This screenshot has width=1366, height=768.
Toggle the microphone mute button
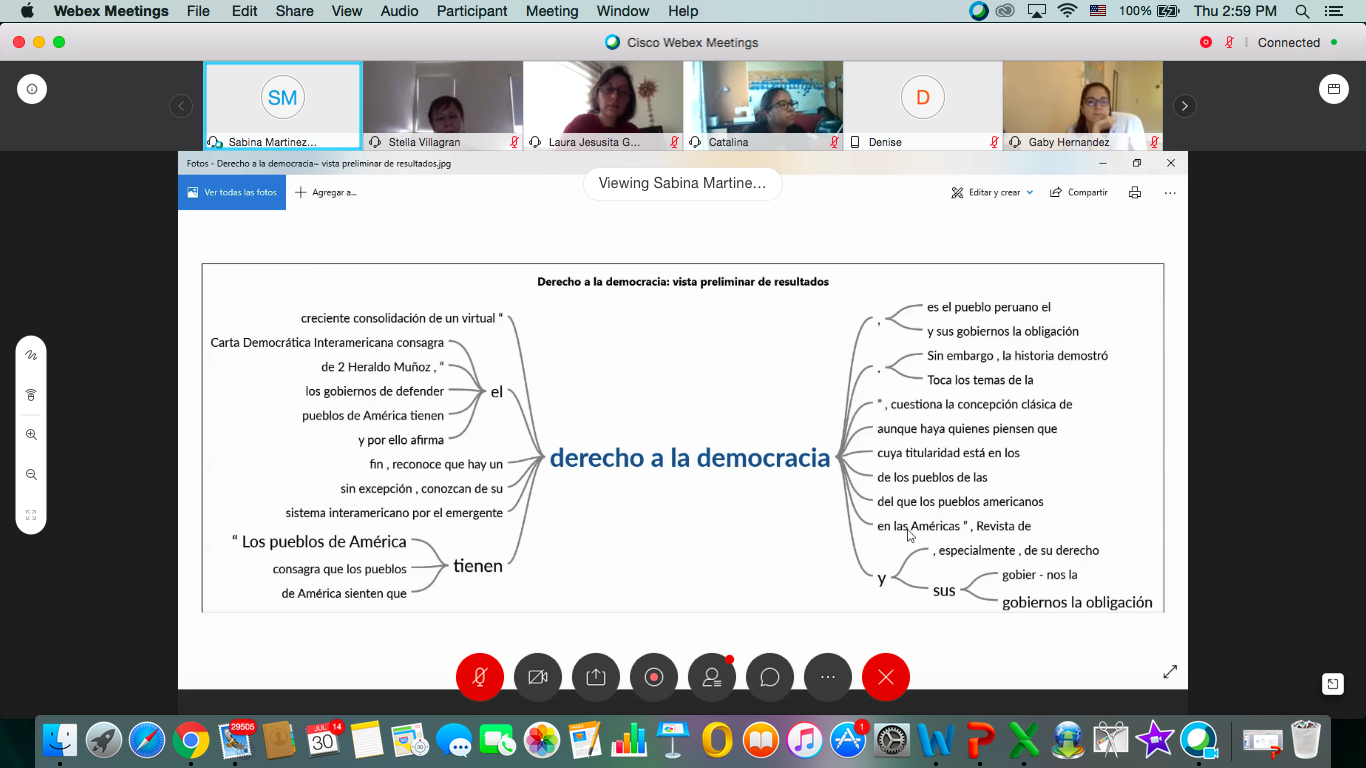point(480,677)
